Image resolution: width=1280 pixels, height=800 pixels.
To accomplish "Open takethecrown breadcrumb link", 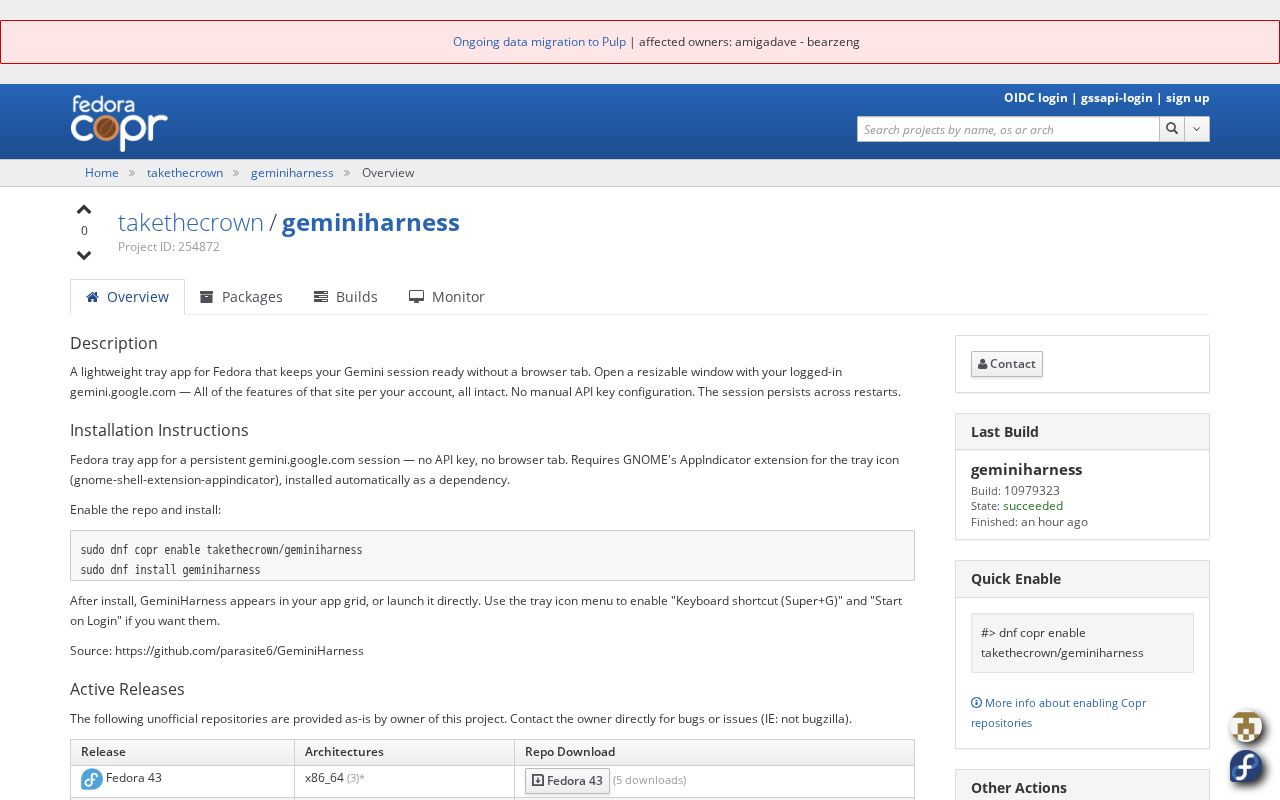I will click(185, 173).
